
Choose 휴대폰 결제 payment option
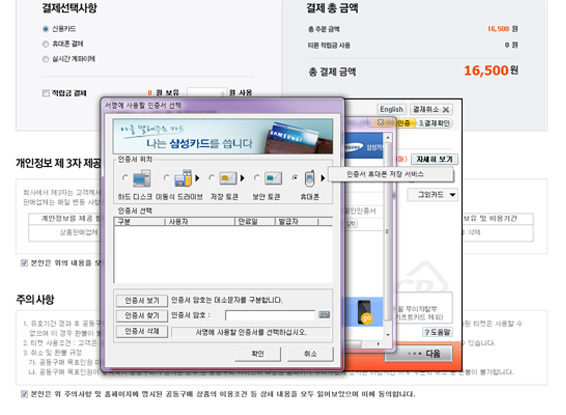(45, 44)
